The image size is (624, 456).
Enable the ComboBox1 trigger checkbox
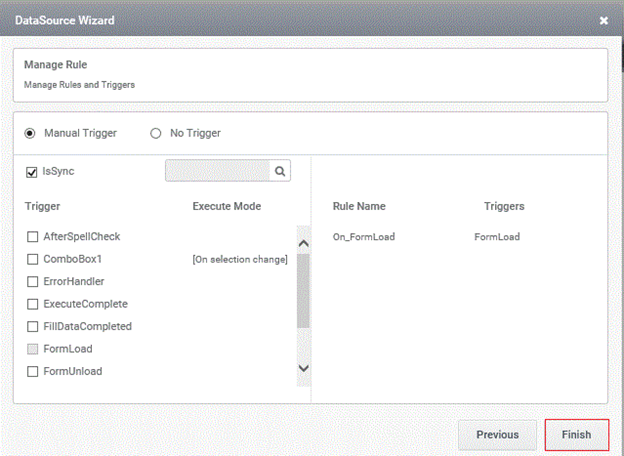coord(32,259)
